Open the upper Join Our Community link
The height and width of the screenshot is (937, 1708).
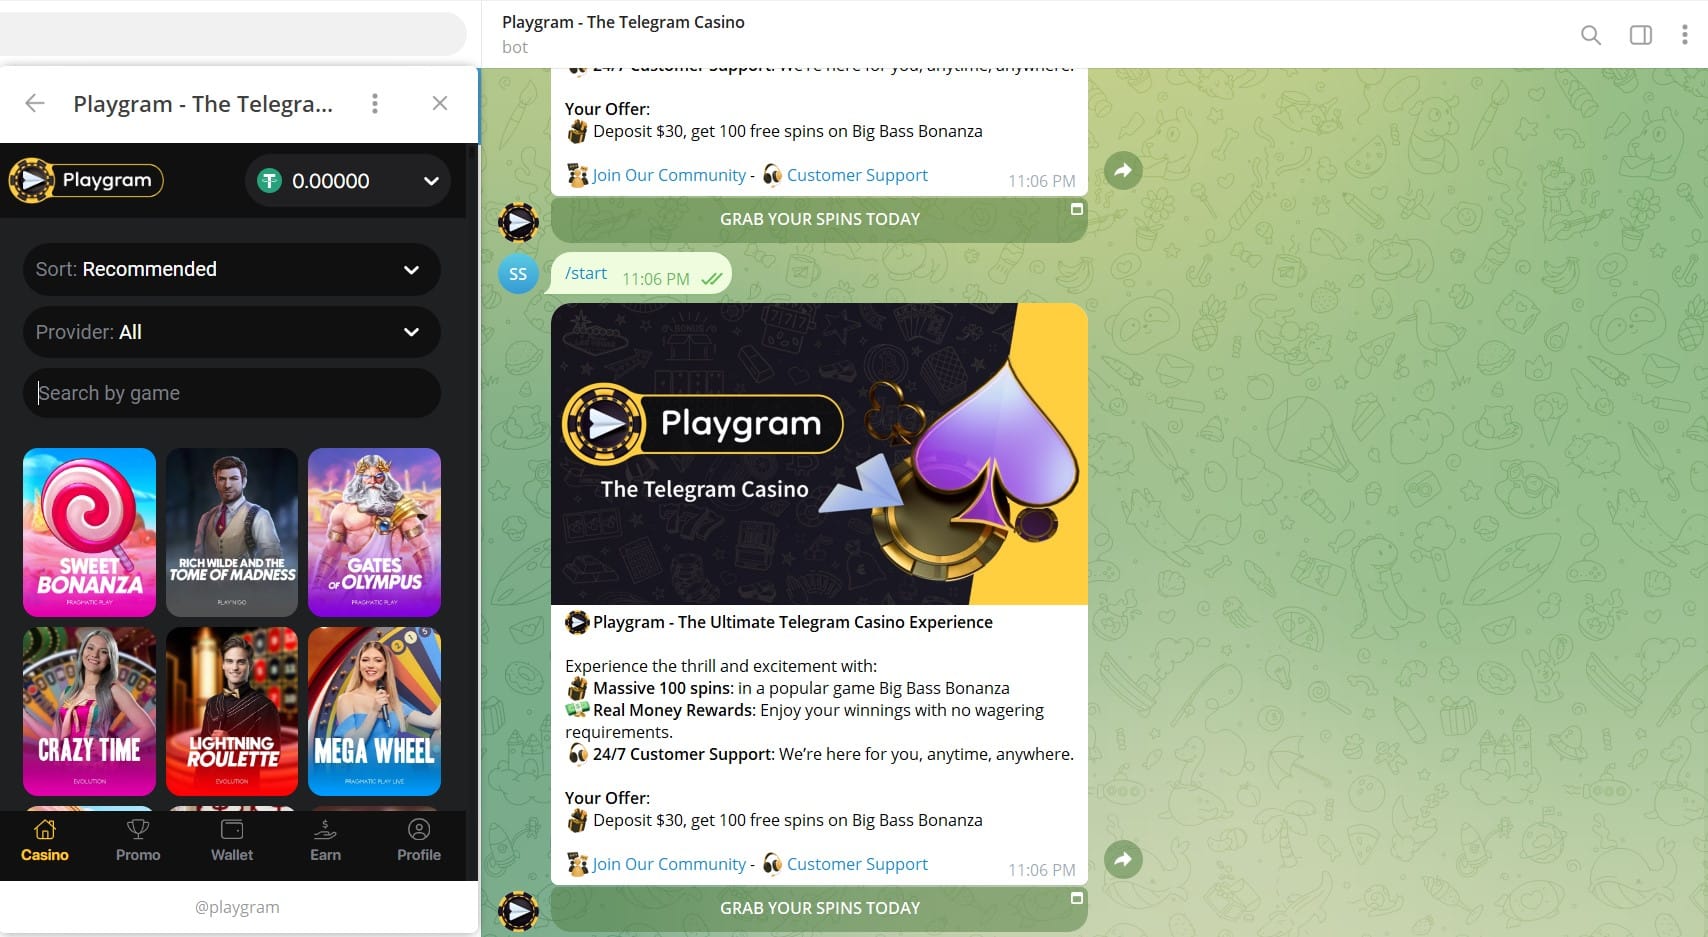point(669,175)
